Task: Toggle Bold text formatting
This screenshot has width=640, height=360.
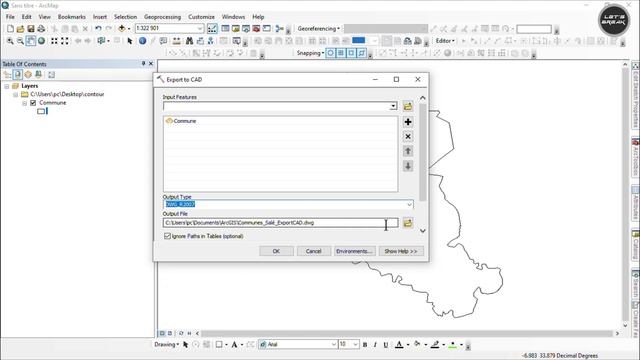Action: click(x=365, y=344)
